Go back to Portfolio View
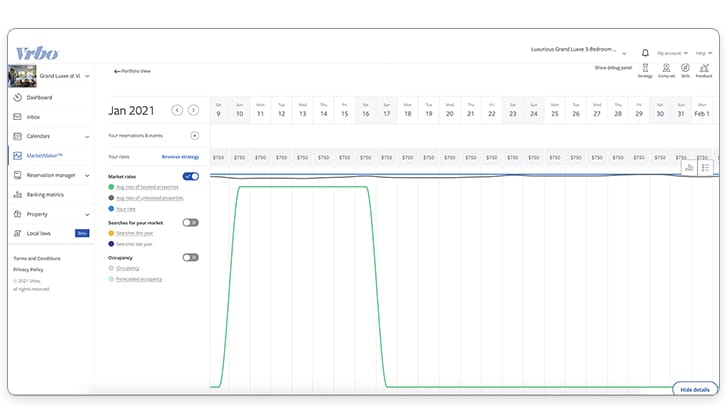 click(132, 71)
